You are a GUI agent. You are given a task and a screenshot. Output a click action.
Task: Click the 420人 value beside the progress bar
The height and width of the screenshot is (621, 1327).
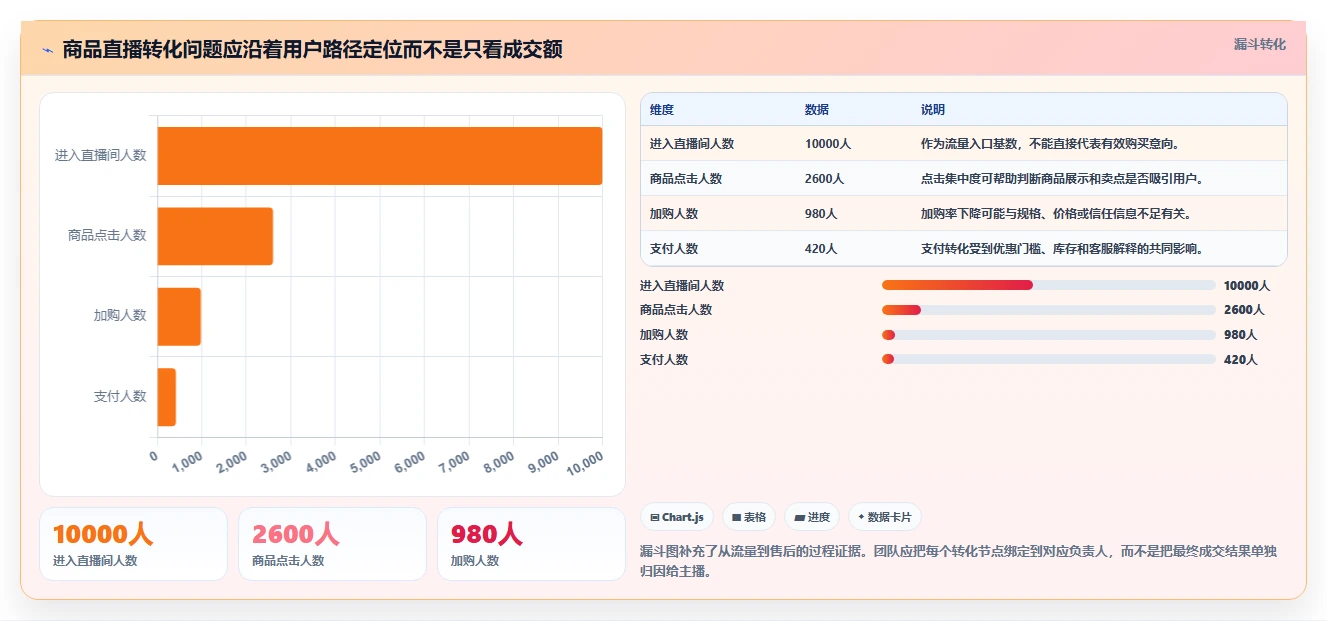click(1241, 360)
